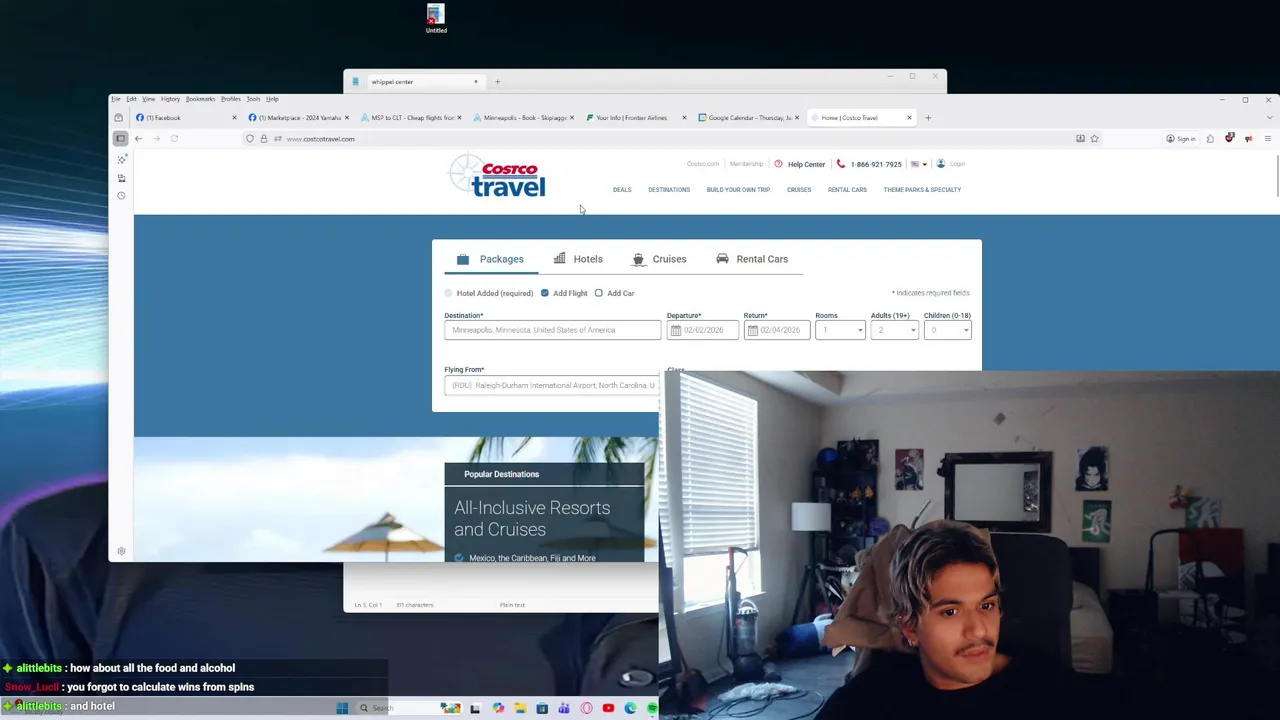This screenshot has width=1280, height=720.
Task: Click the Costco Travel logo
Action: [497, 176]
